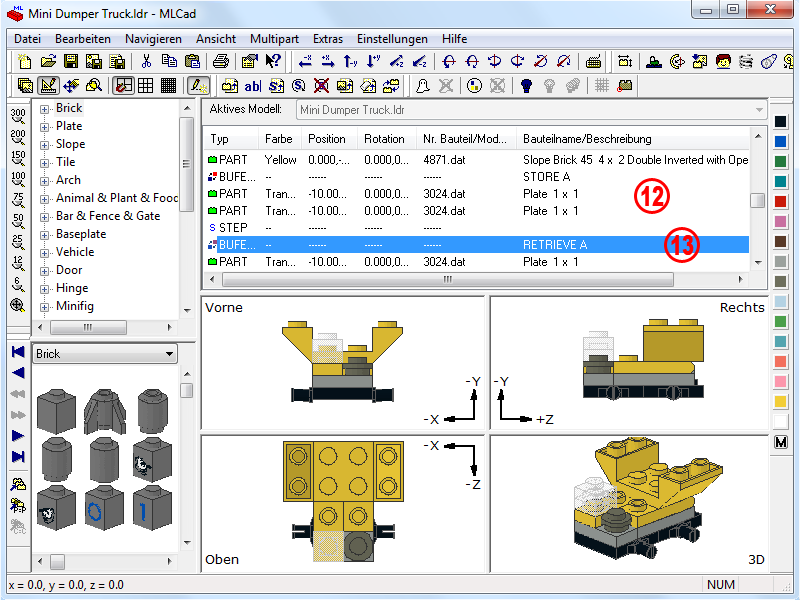
Task: Open the Multipart menu
Action: click(274, 39)
